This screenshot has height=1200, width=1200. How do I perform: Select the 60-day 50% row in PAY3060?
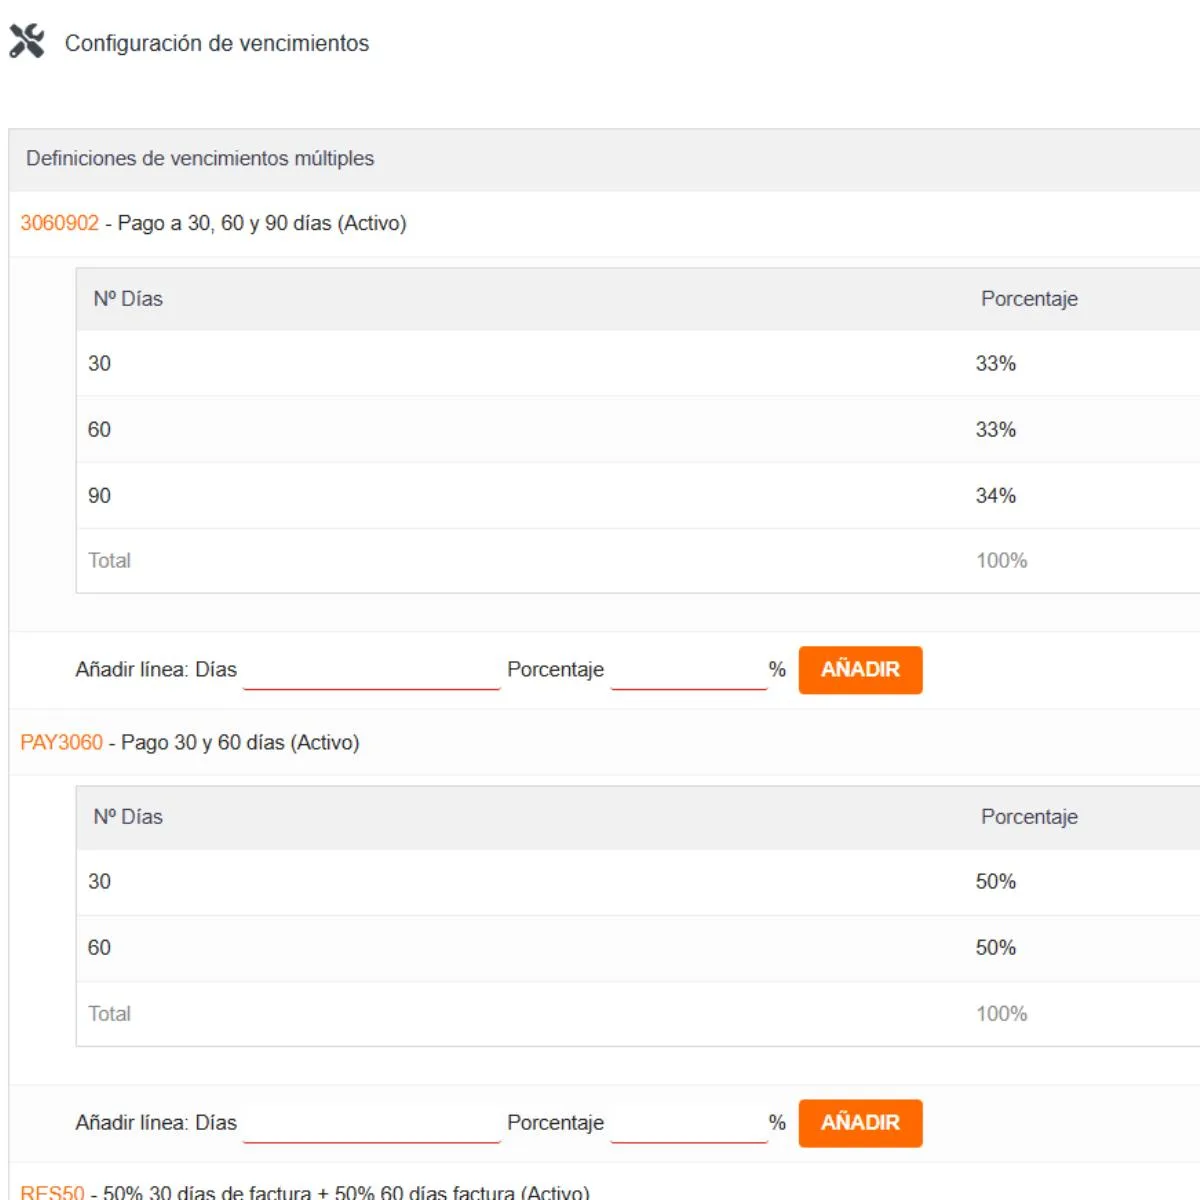pyautogui.click(x=638, y=947)
